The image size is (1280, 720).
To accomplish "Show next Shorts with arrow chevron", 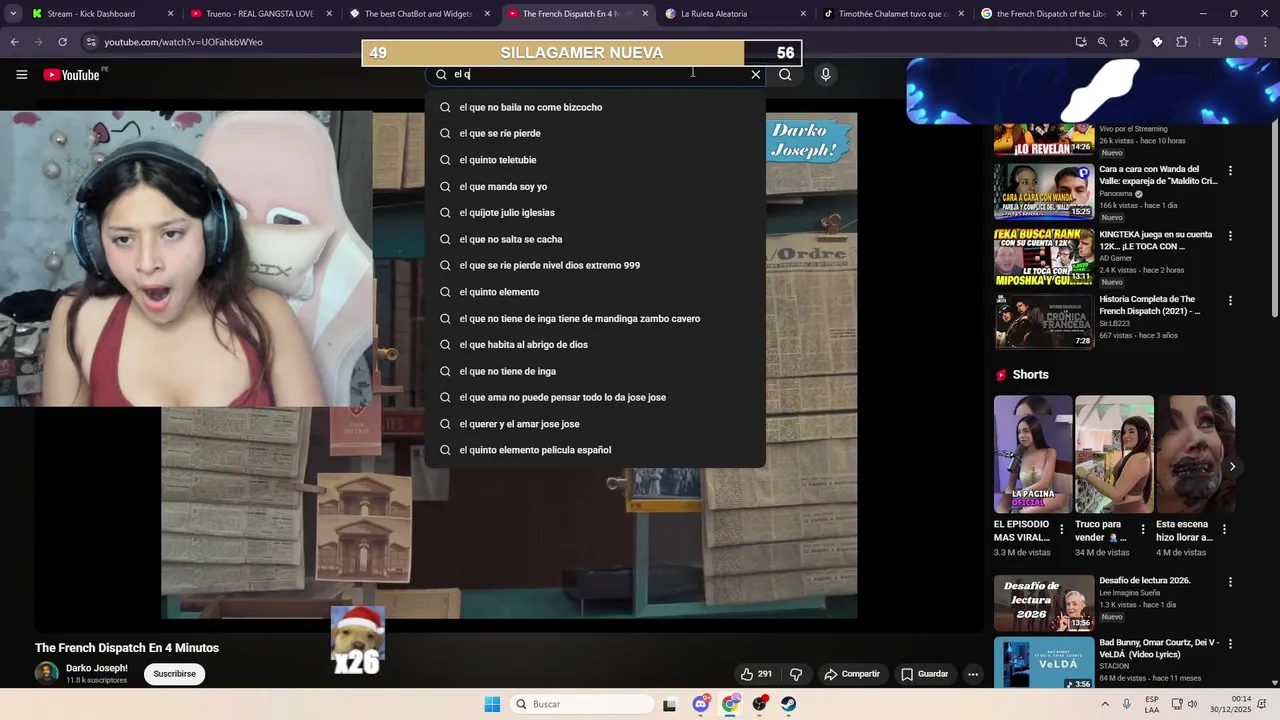I will [1232, 466].
